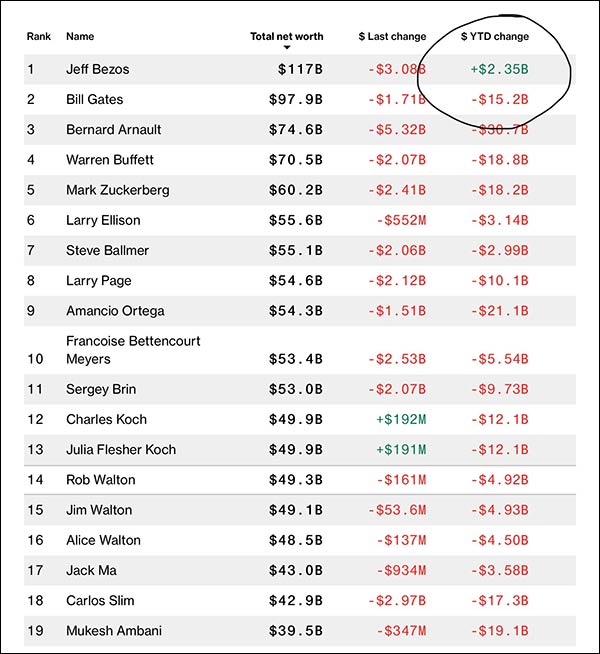Open Julia Flesher Koch's entry
This screenshot has height=654, width=600.
(x=121, y=450)
